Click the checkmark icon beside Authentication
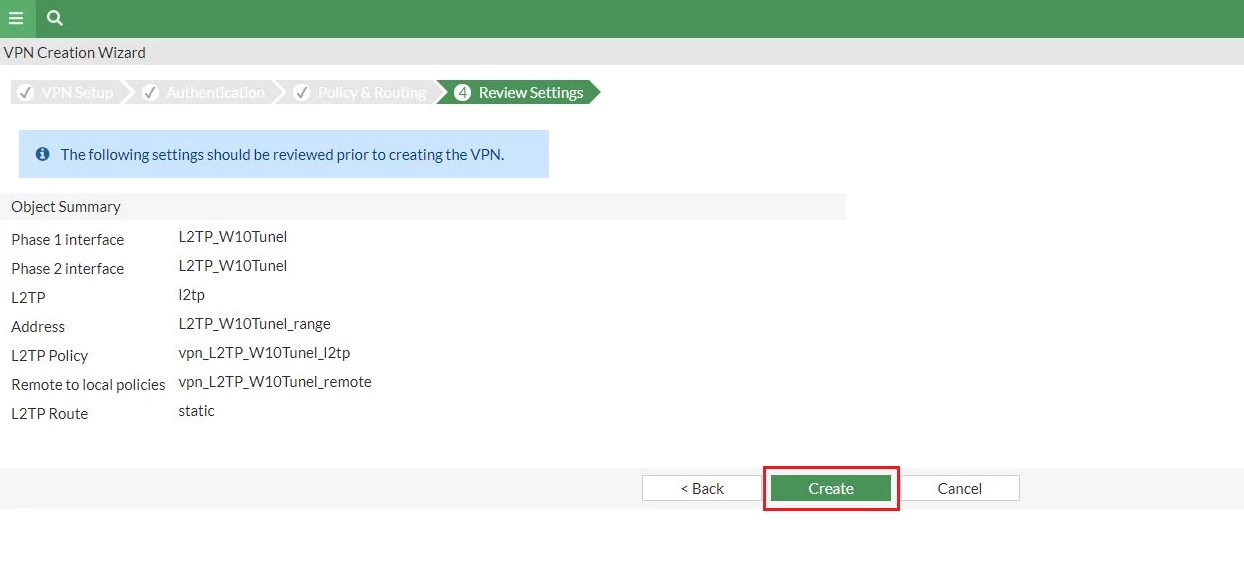The width and height of the screenshot is (1244, 584). (x=151, y=93)
